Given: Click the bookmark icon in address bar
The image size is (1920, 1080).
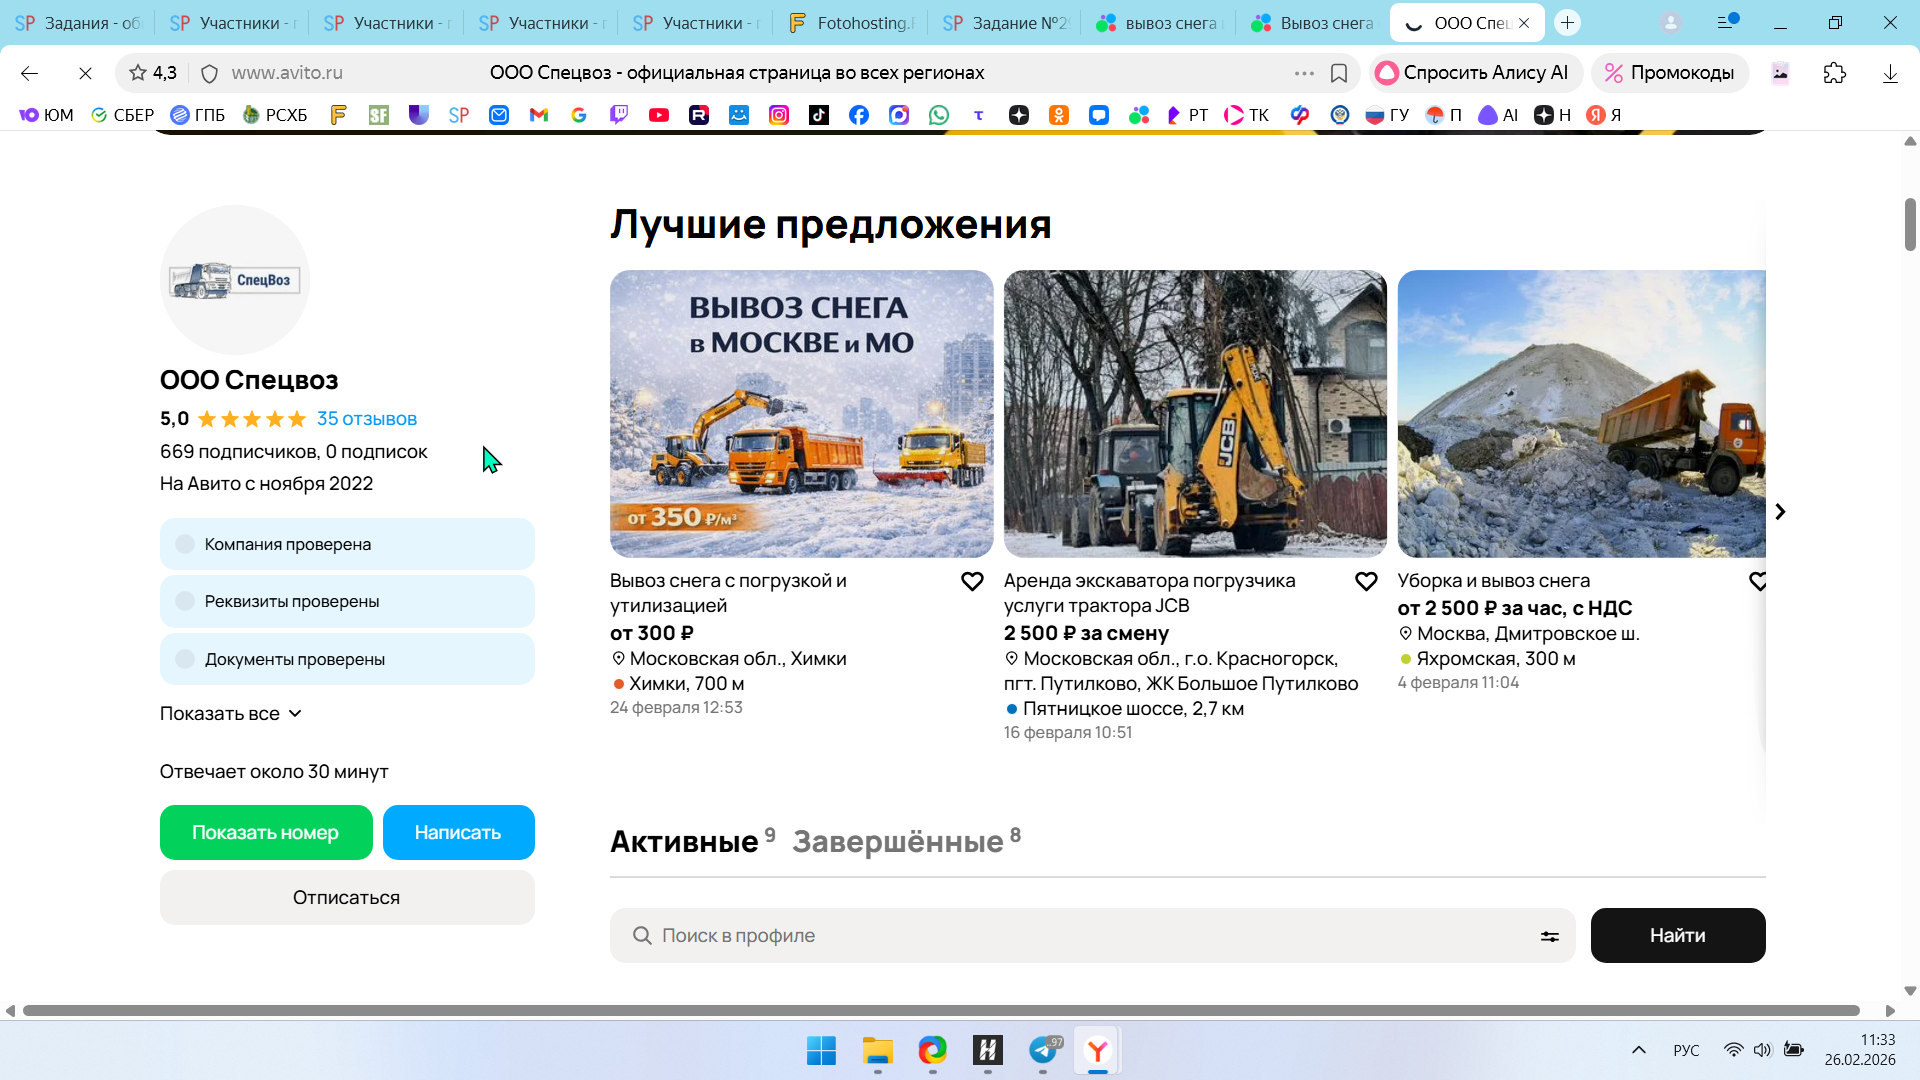Looking at the screenshot, I should [1339, 73].
